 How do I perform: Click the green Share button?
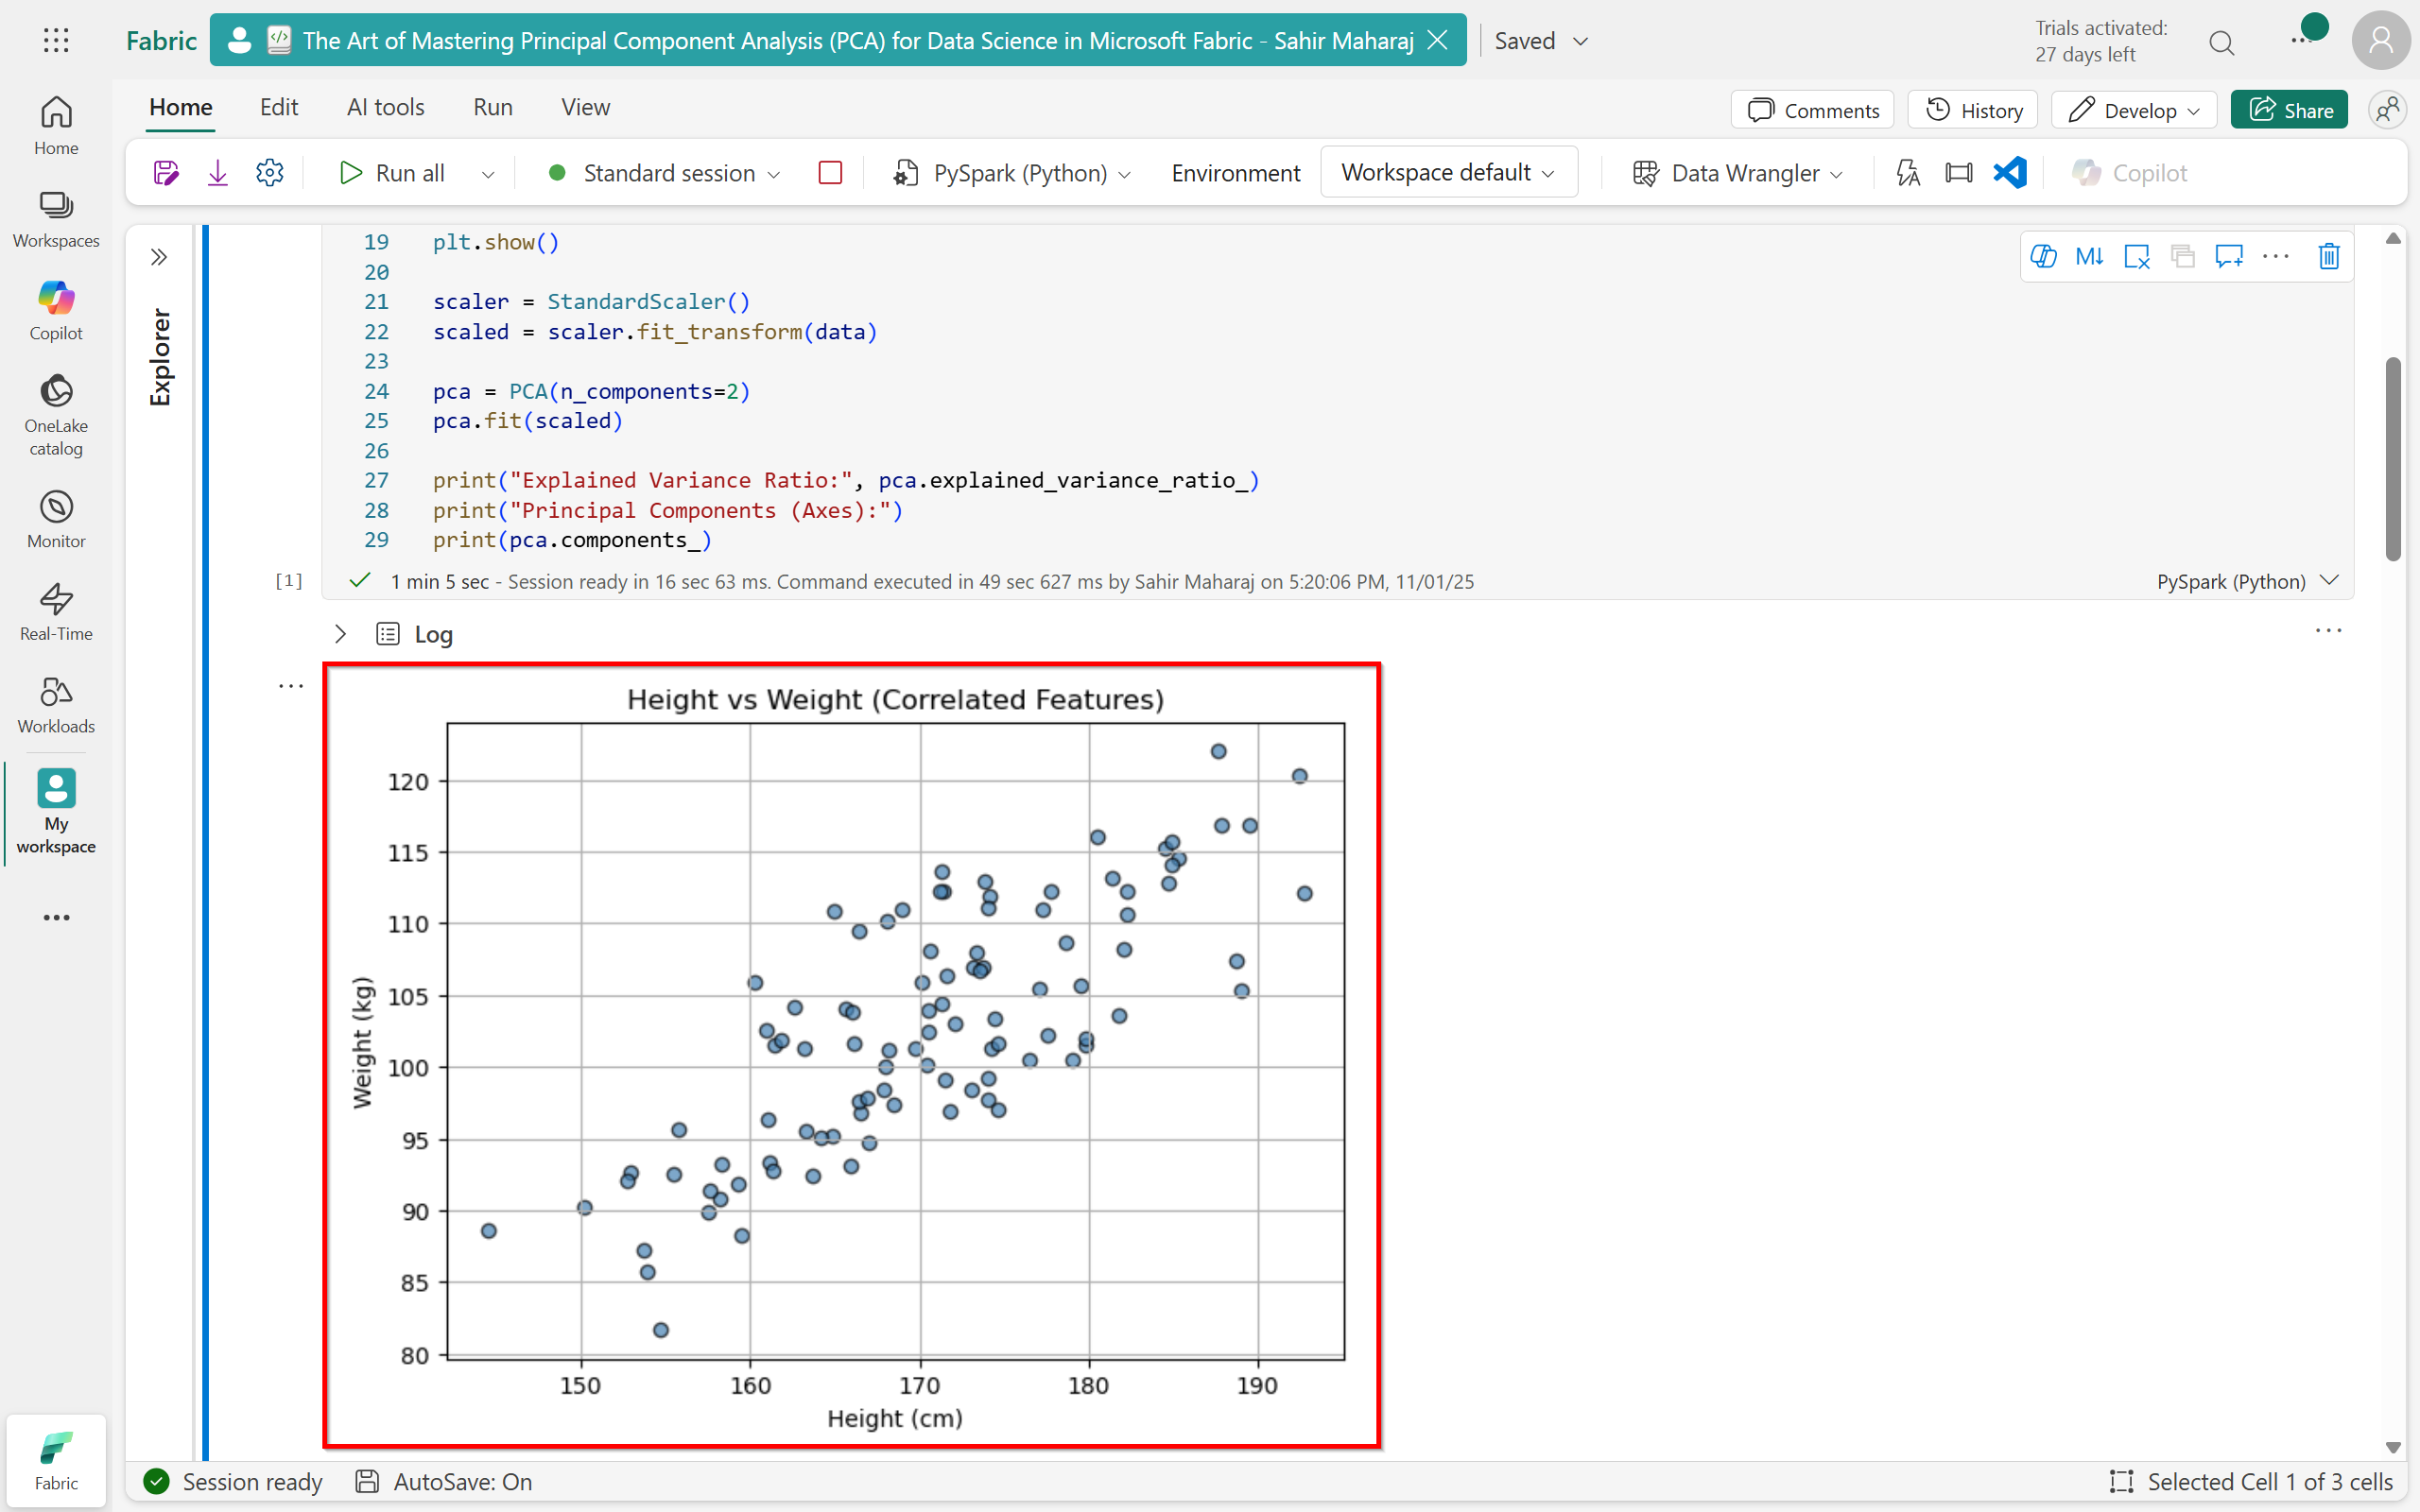2289,110
